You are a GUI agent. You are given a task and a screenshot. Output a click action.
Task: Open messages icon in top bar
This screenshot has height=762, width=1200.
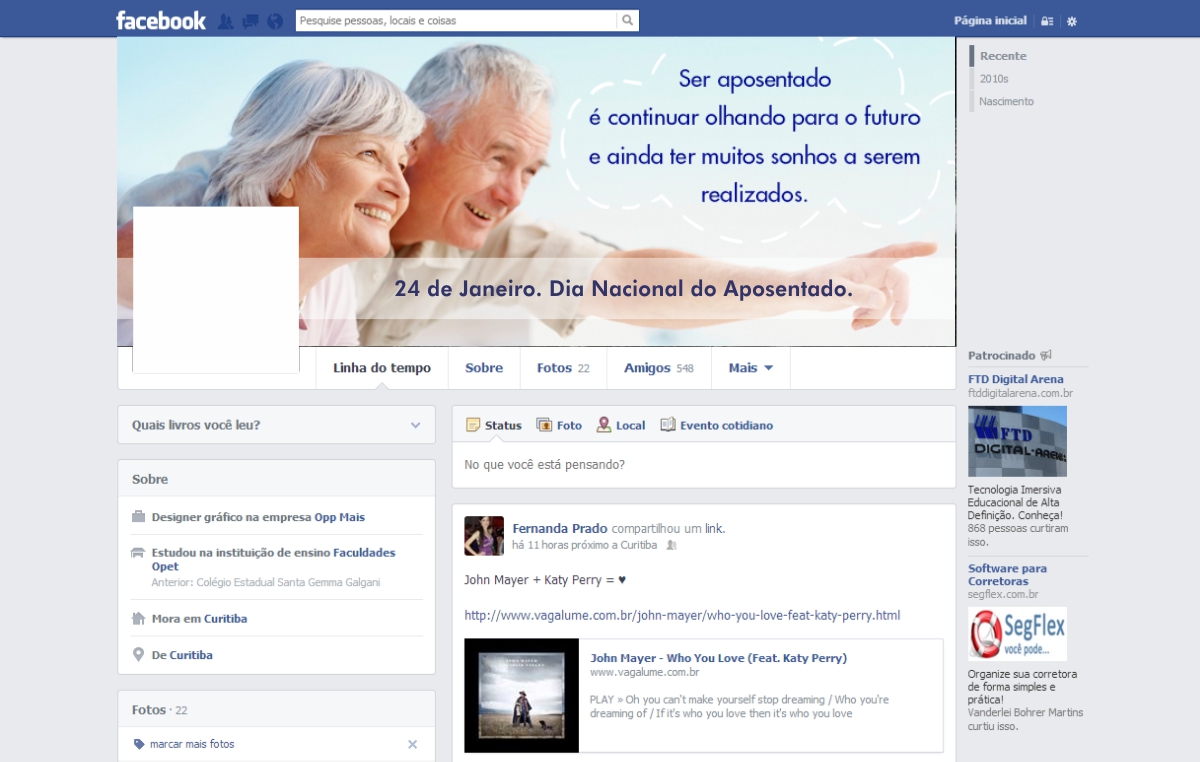pyautogui.click(x=250, y=21)
